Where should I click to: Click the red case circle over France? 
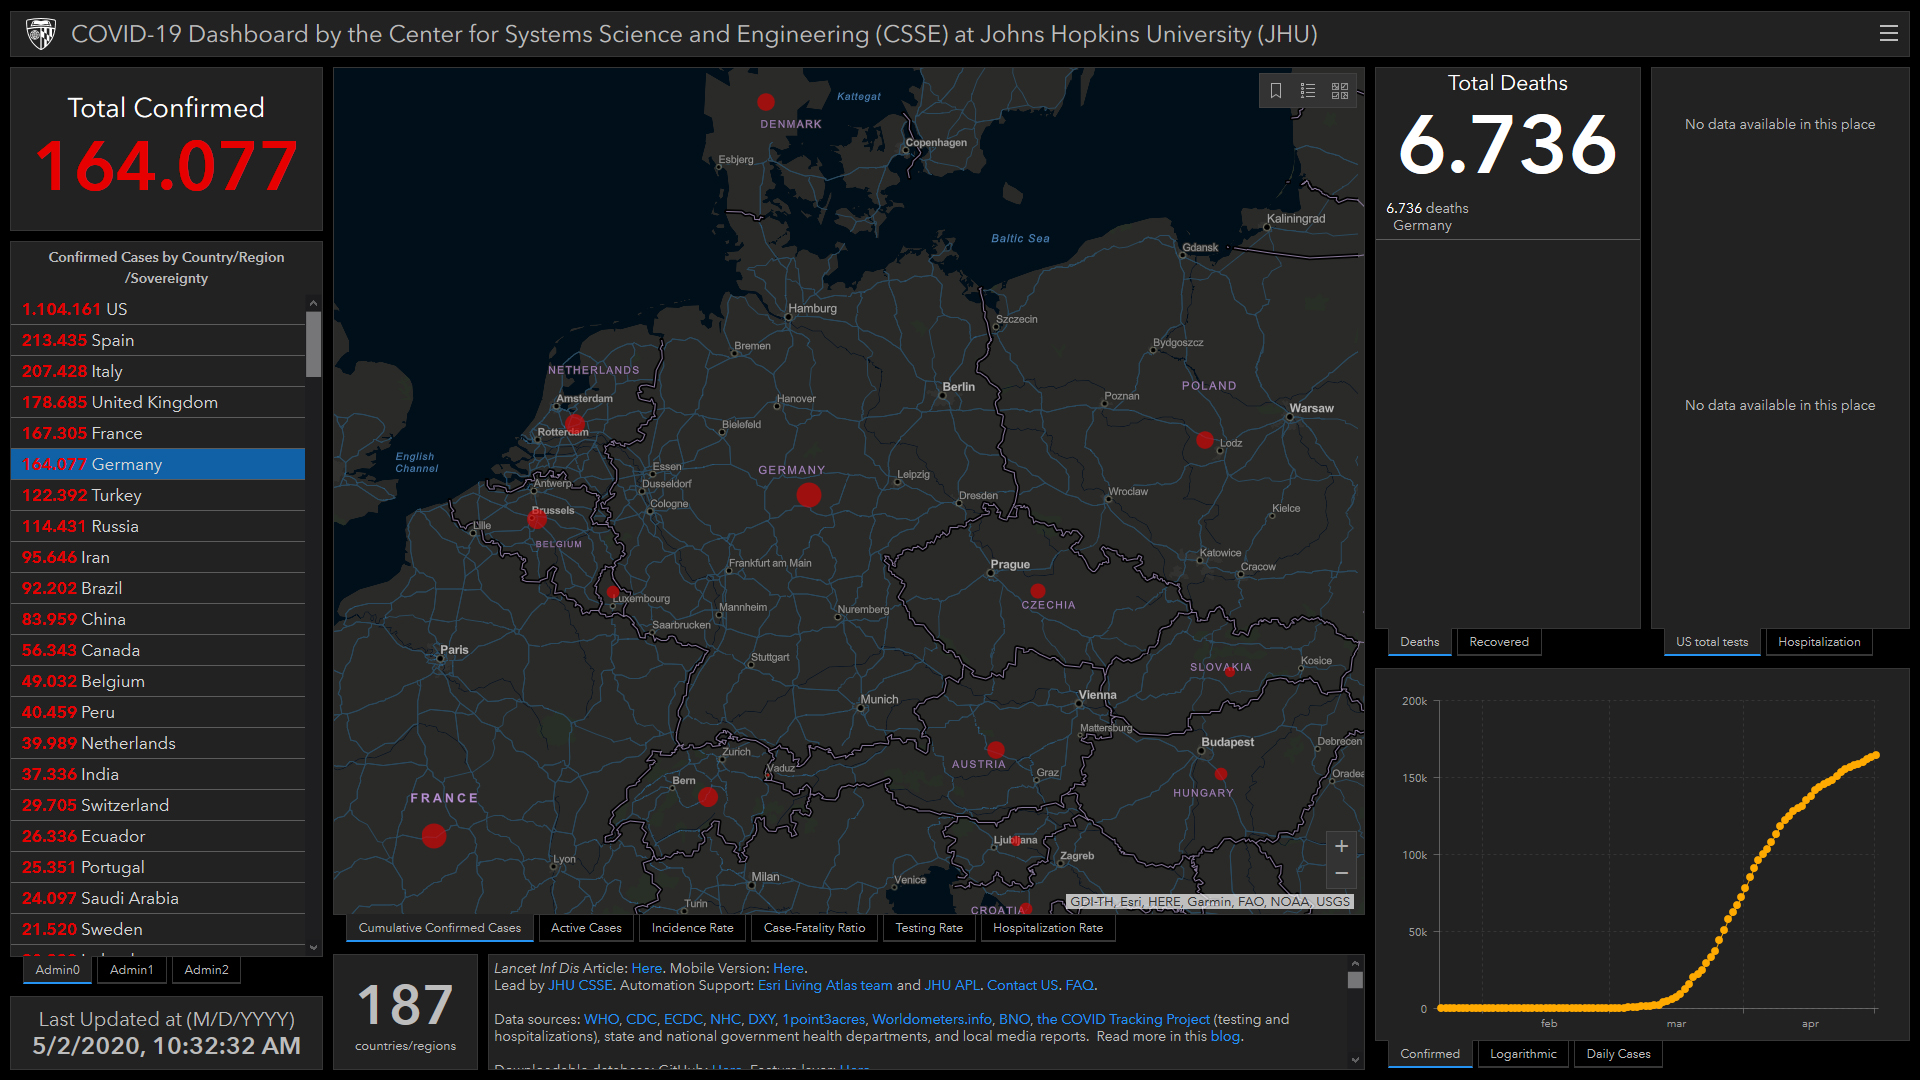click(434, 835)
